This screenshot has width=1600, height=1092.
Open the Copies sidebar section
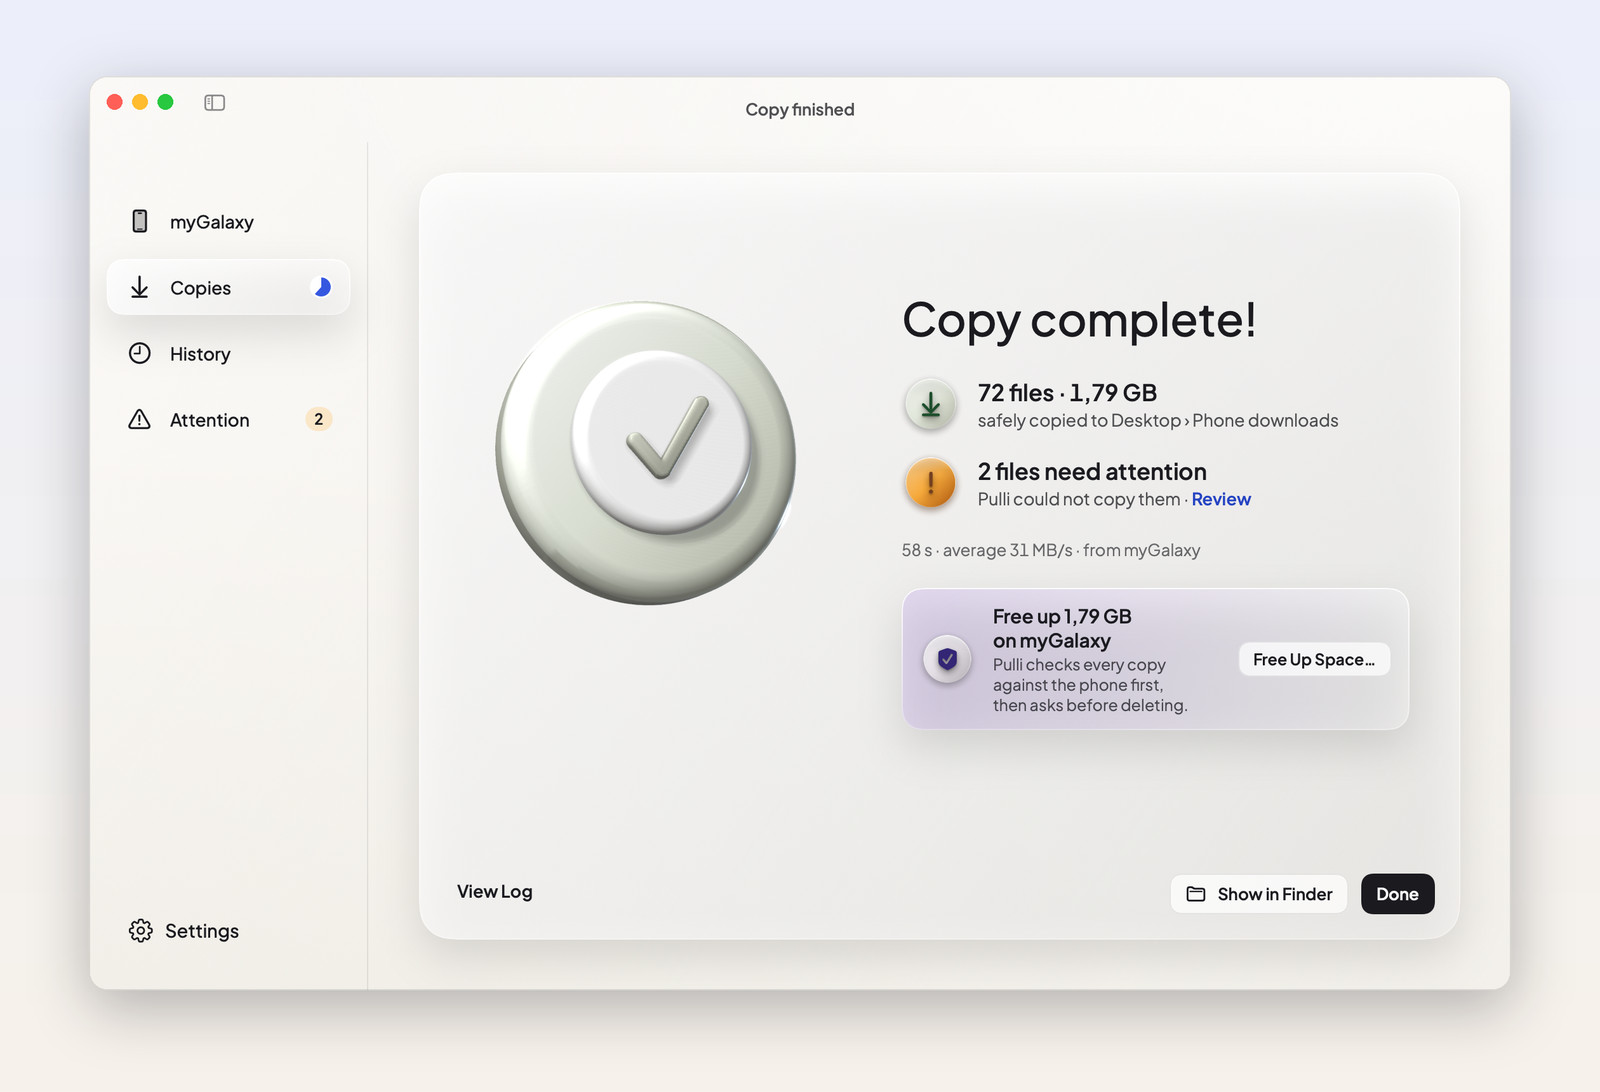[228, 287]
